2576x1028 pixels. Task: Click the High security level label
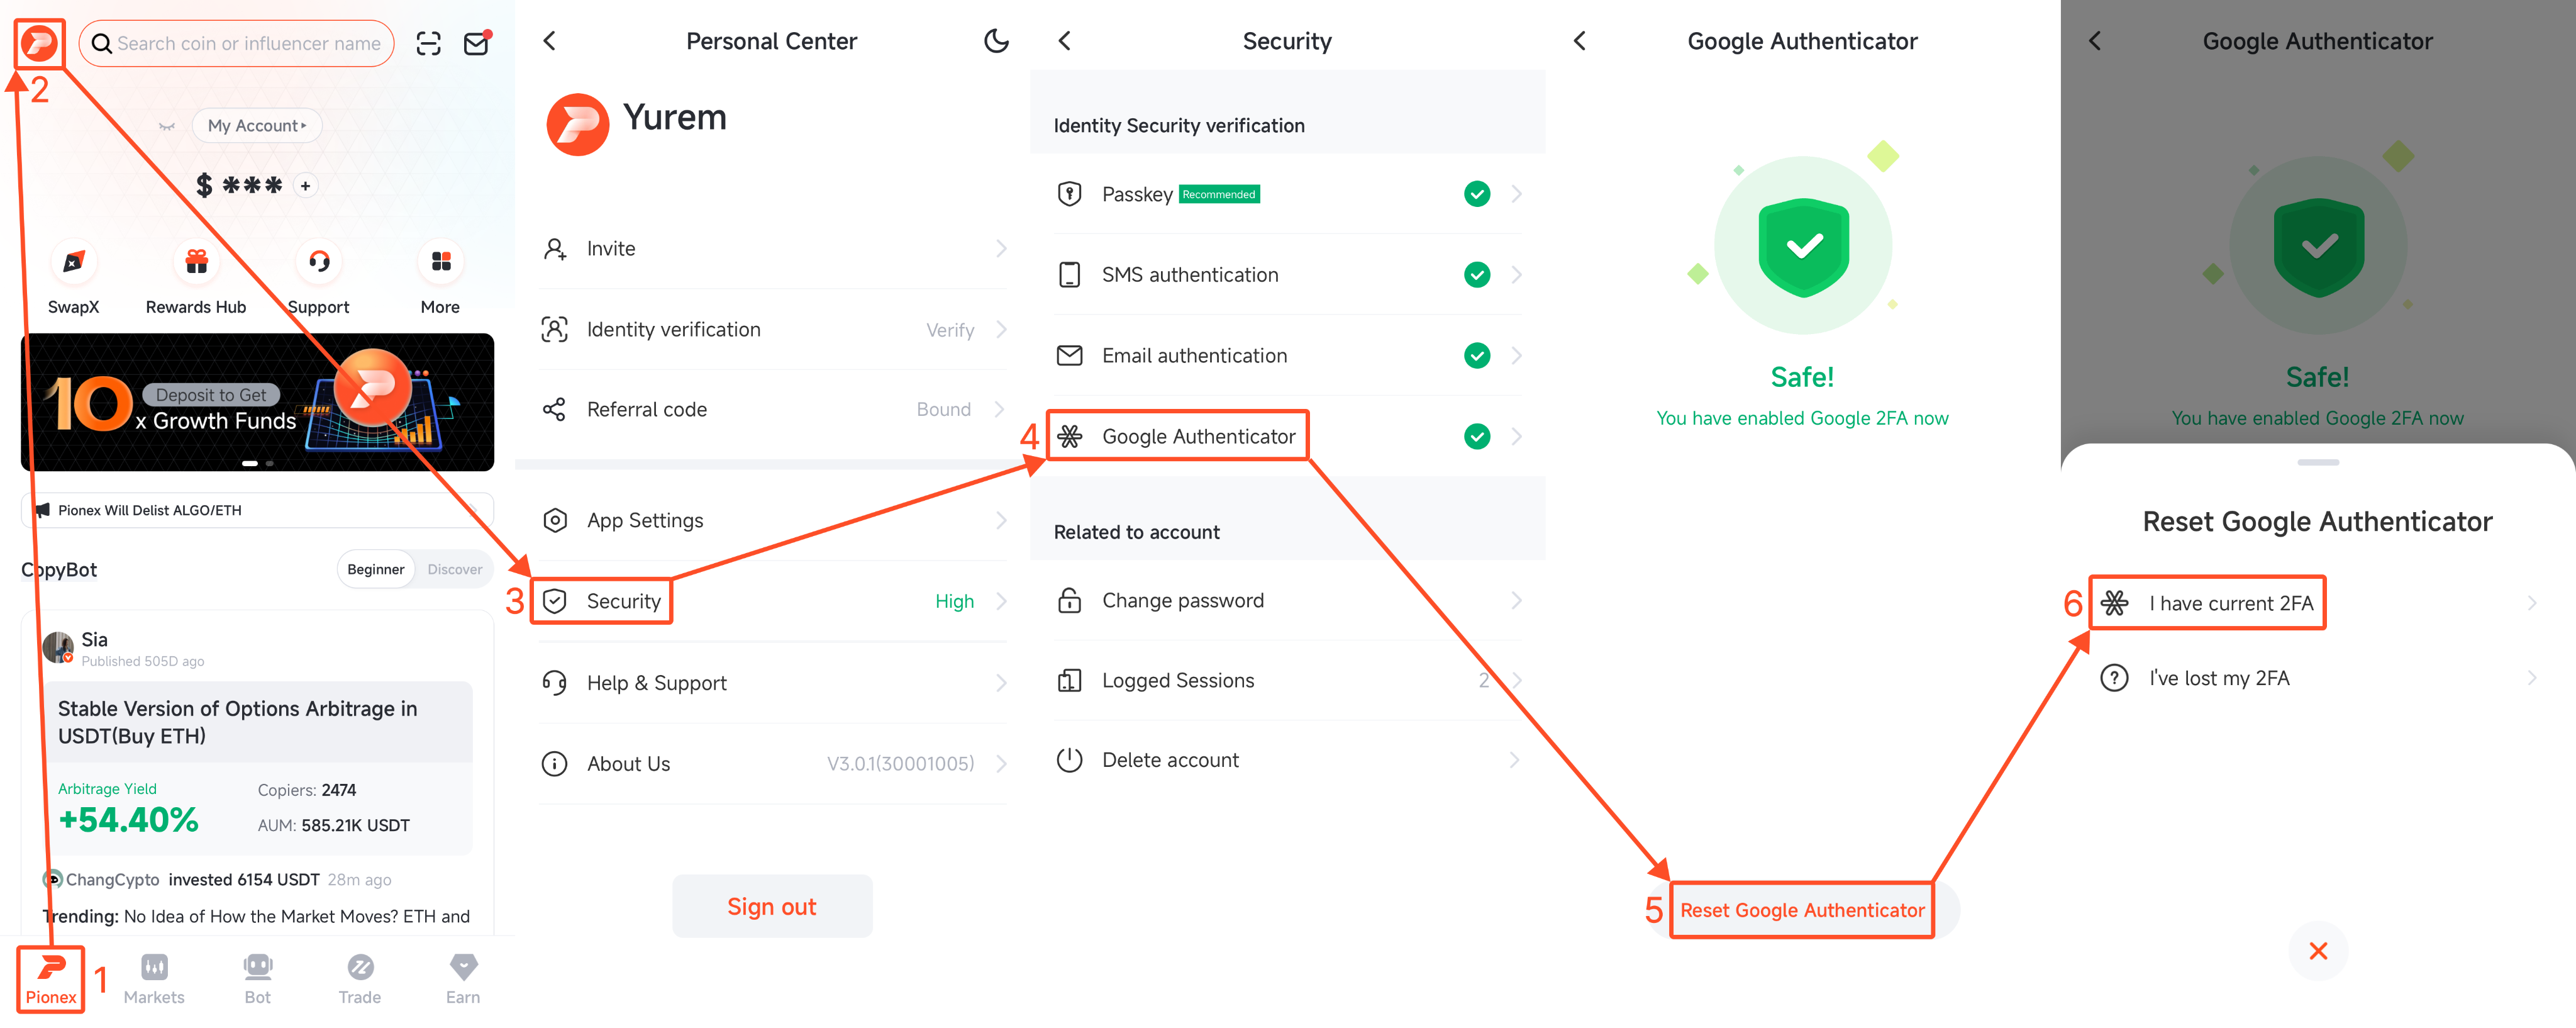pos(954,601)
